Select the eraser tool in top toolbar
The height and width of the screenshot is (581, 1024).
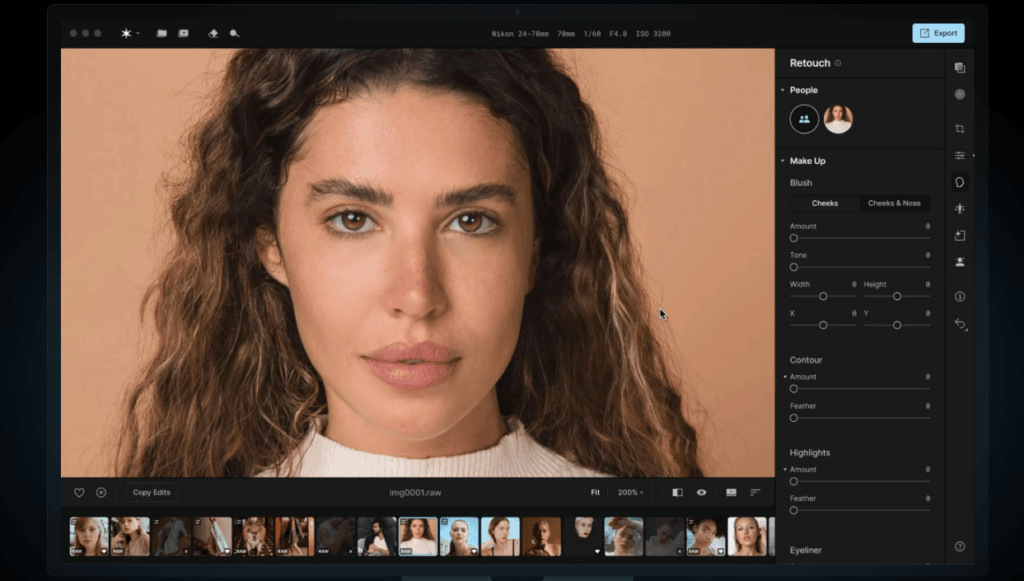(x=213, y=33)
